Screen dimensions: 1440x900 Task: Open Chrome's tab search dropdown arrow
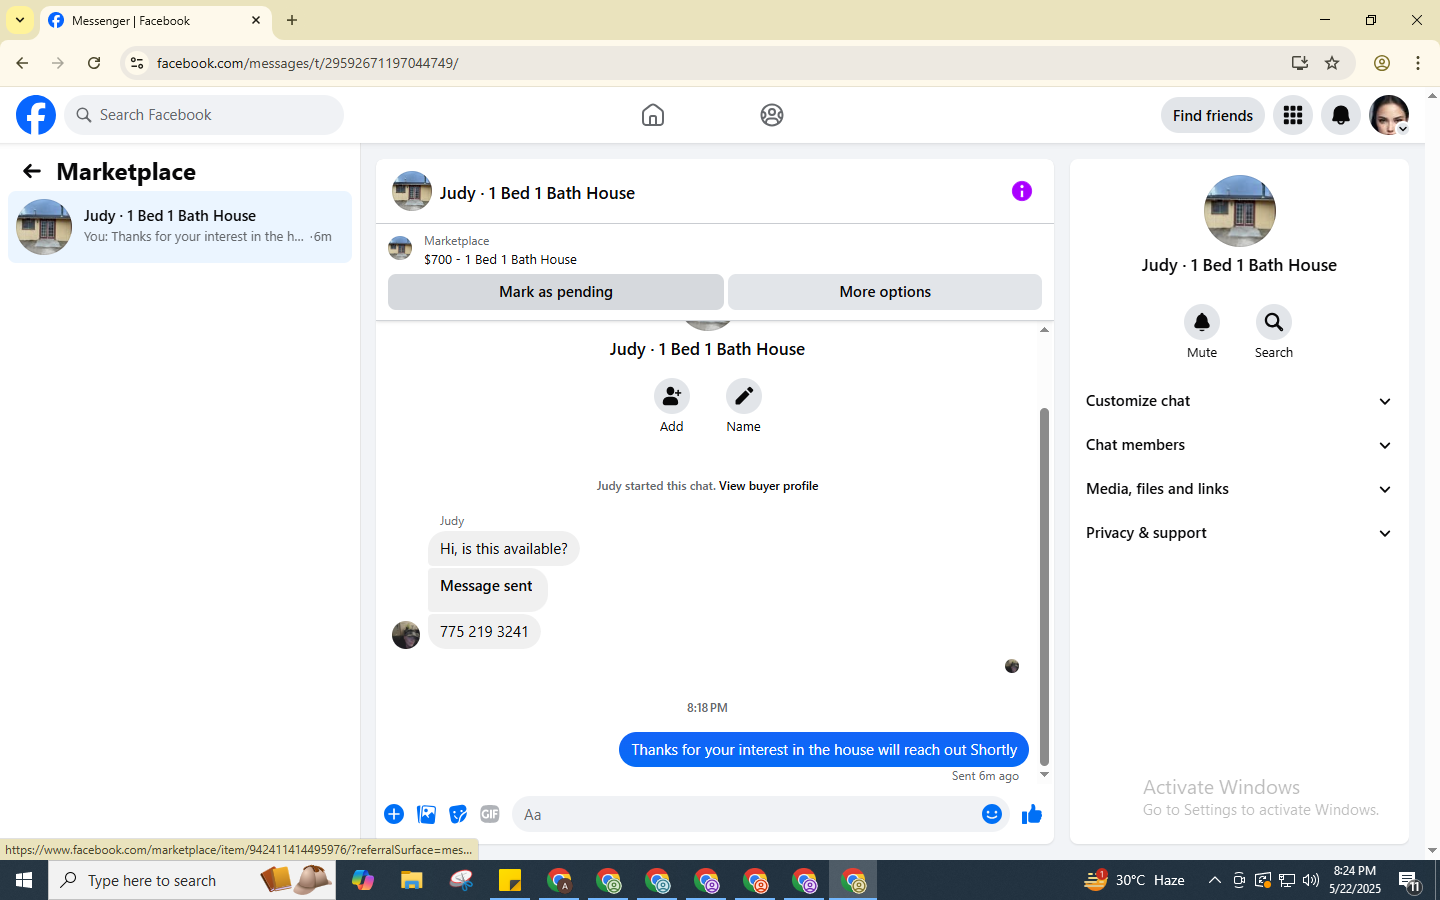tap(20, 20)
